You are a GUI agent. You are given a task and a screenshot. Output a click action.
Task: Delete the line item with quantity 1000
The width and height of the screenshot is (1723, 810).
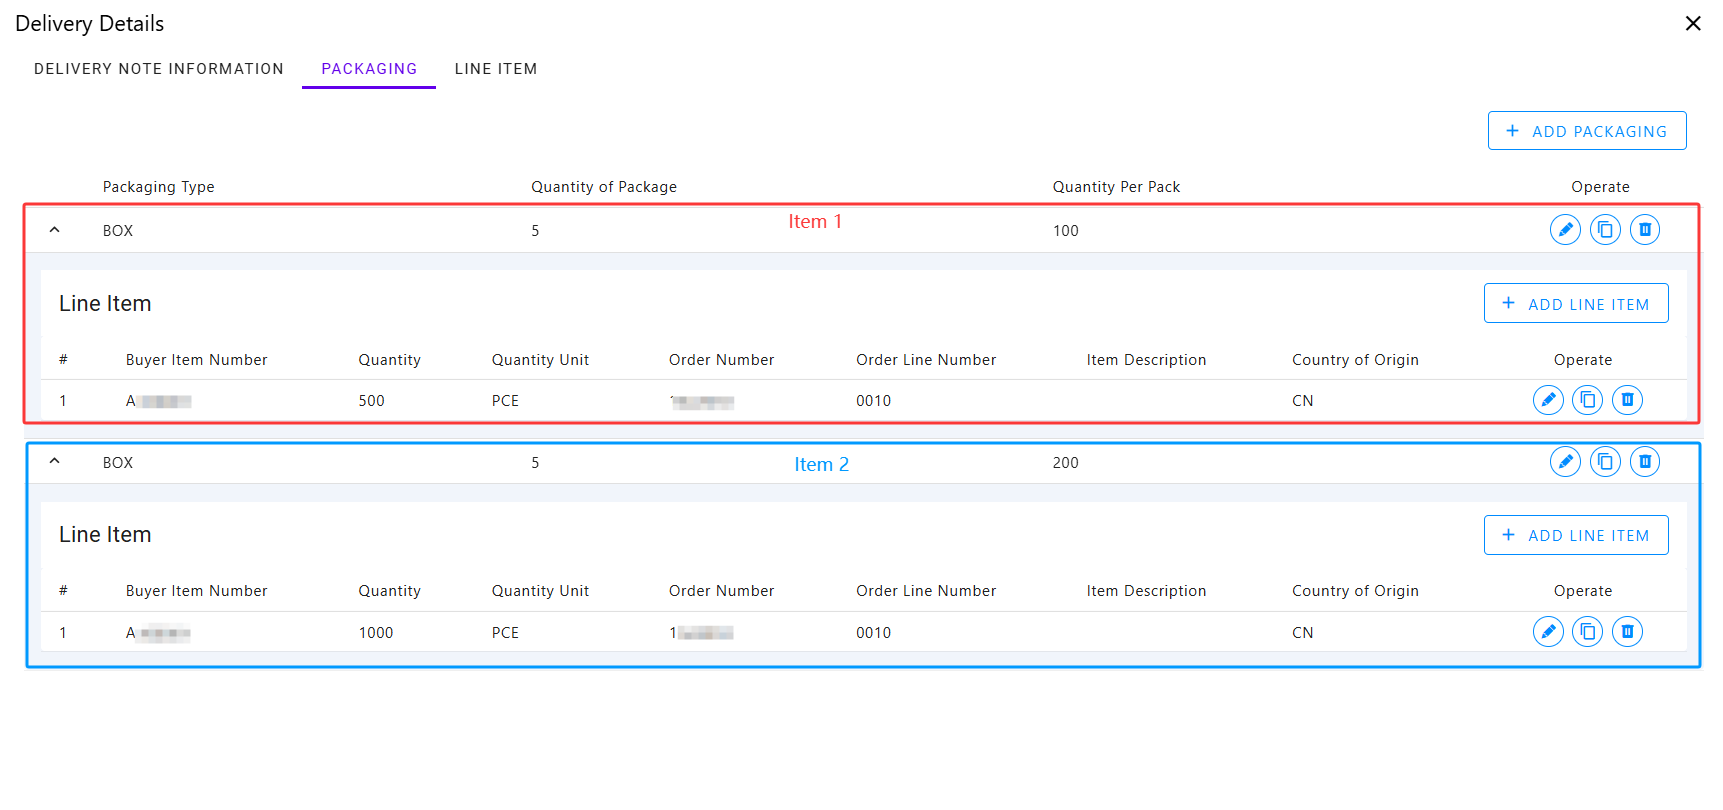pos(1628,632)
